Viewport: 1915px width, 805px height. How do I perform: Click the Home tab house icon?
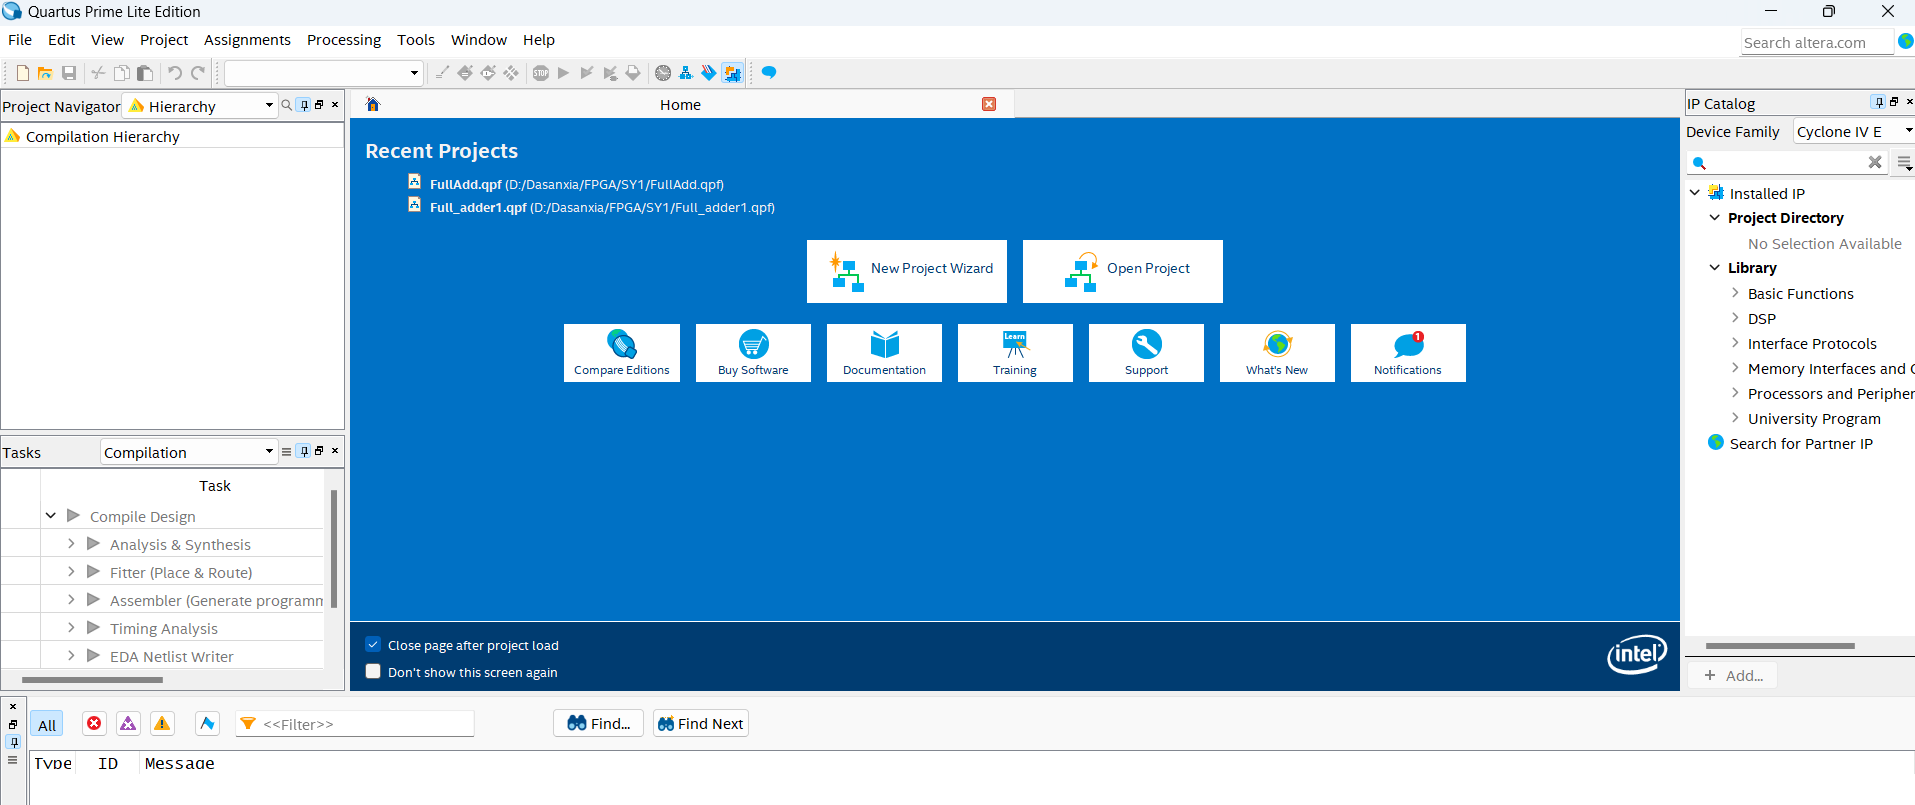[x=373, y=104]
